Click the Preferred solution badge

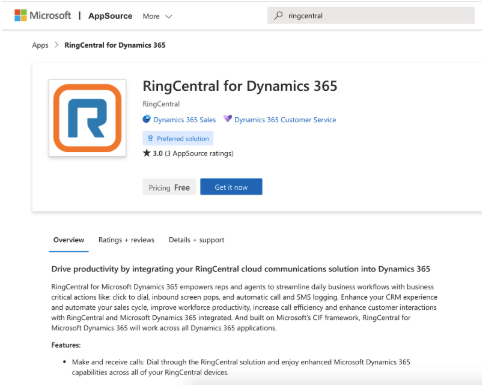click(178, 138)
